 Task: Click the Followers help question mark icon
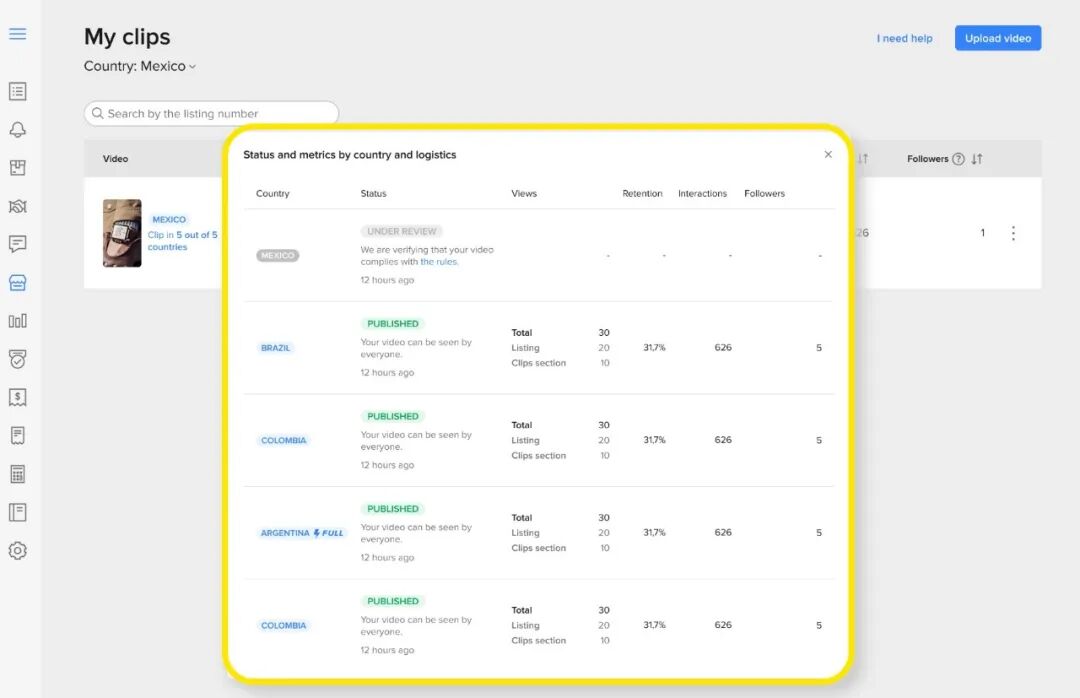point(958,159)
